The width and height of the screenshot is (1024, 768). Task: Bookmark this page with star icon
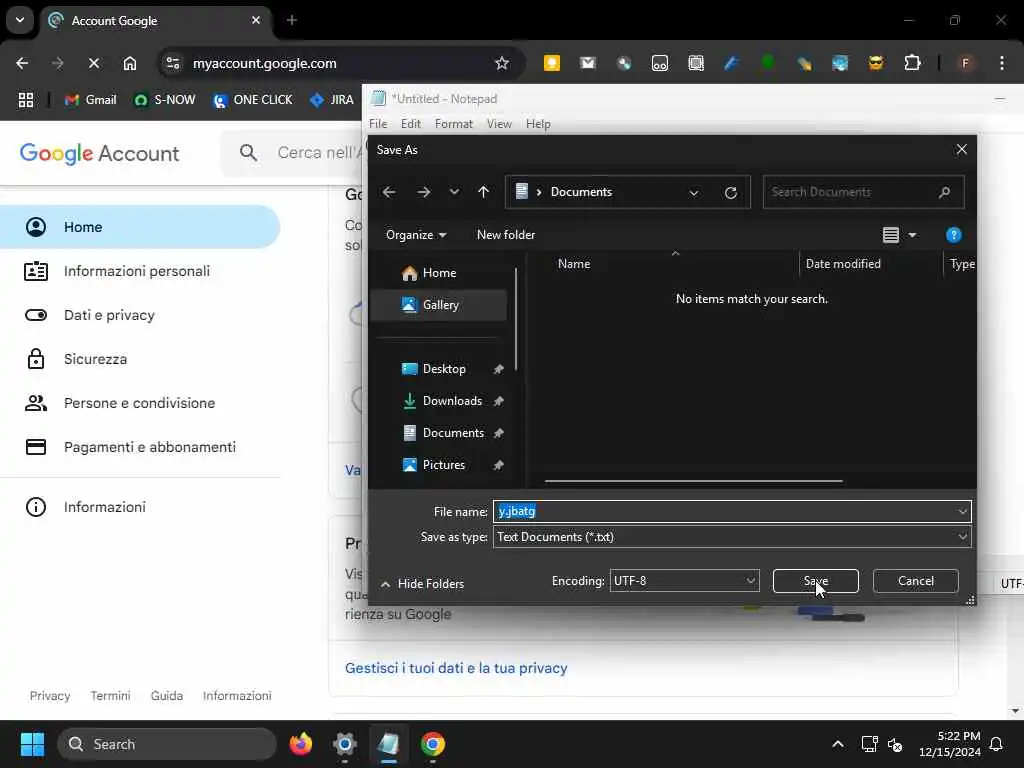coord(502,63)
